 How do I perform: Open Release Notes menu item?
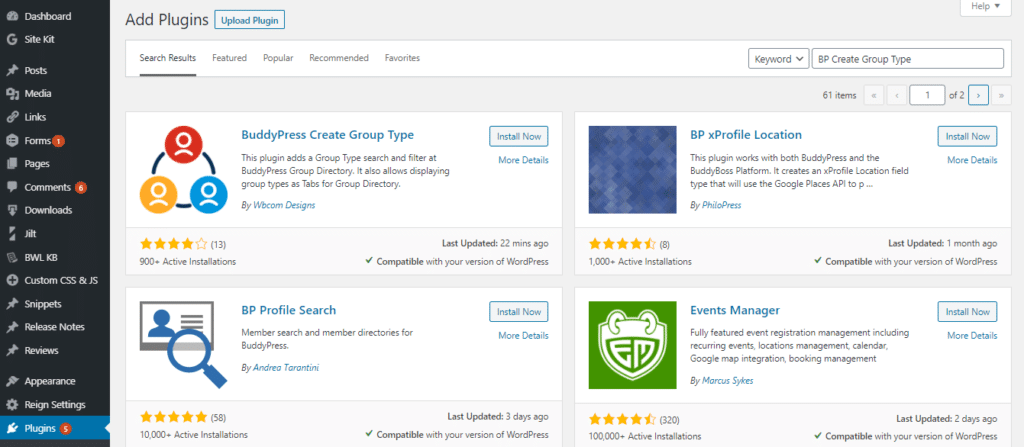55,327
